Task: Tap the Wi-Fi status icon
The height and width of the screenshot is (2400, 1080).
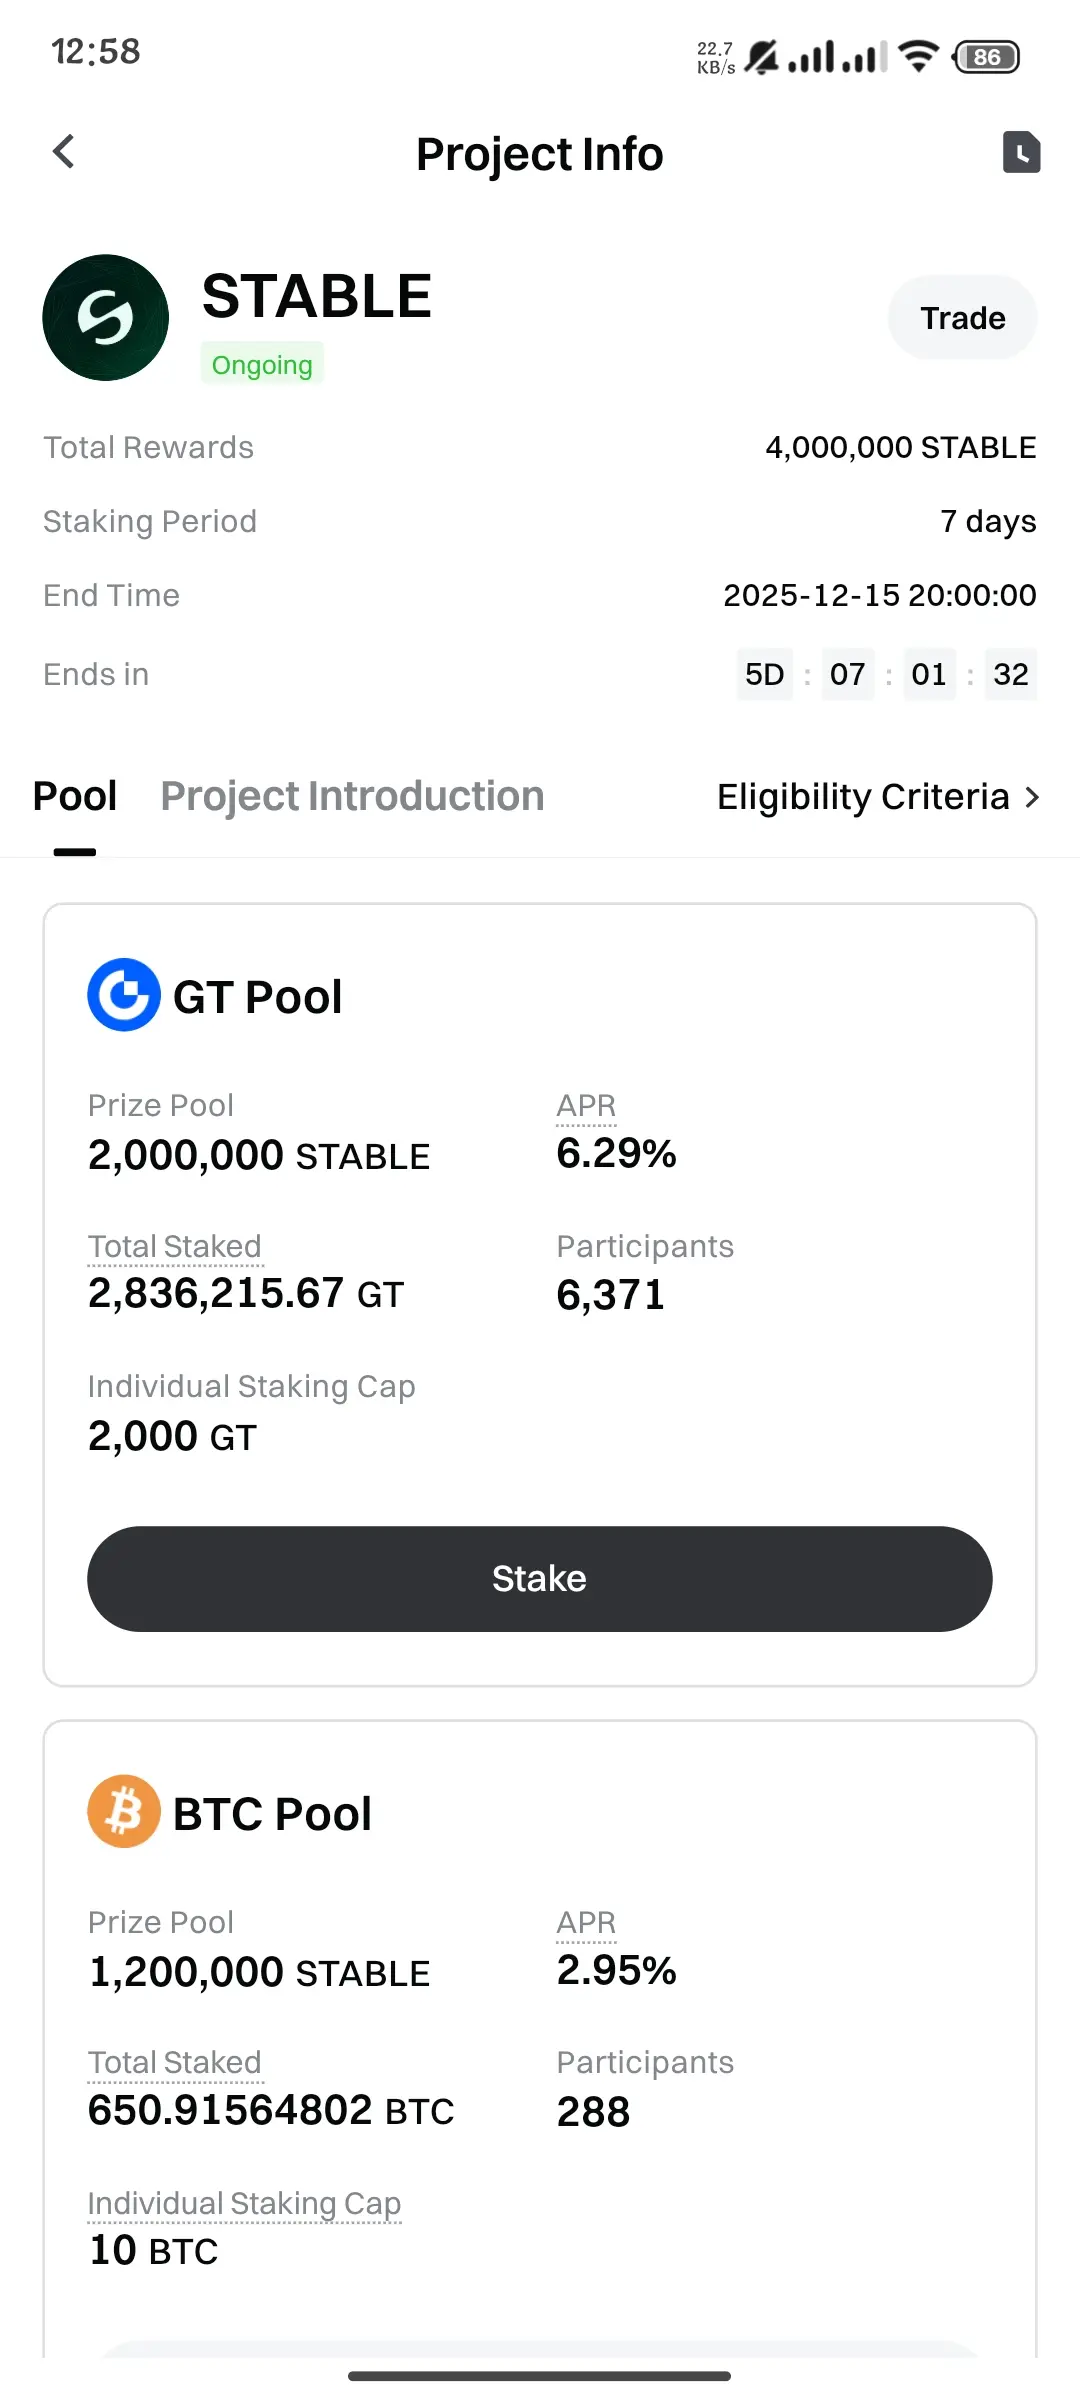Action: pyautogui.click(x=918, y=56)
